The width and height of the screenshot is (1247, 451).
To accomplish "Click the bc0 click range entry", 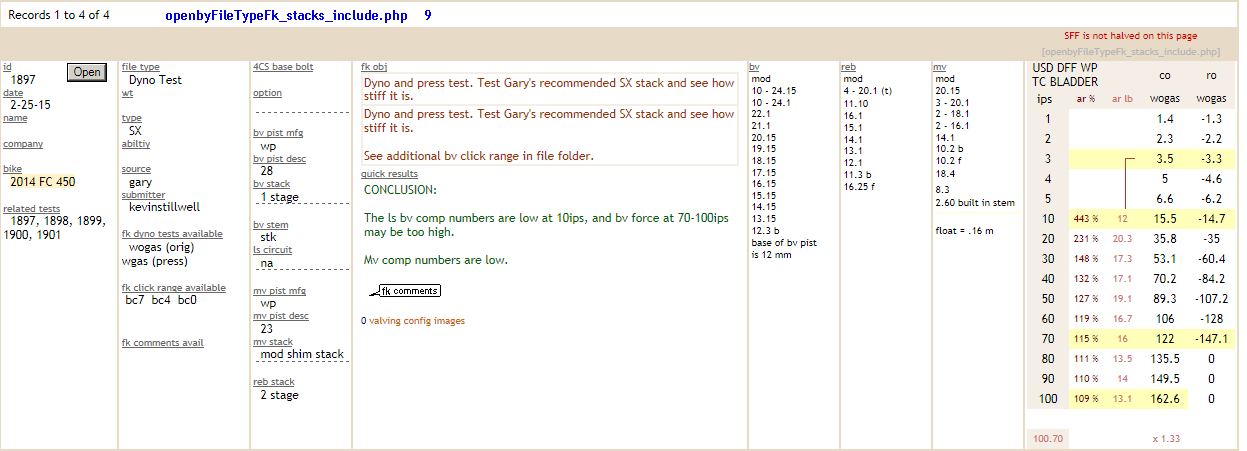I will click(187, 300).
